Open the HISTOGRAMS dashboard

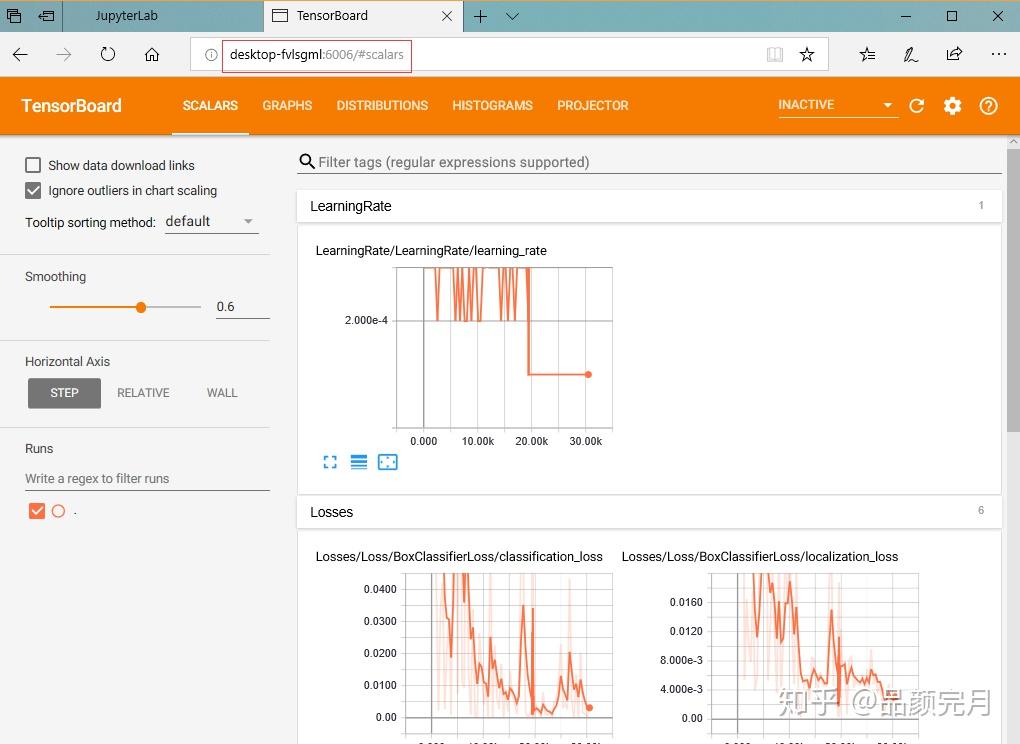(492, 105)
